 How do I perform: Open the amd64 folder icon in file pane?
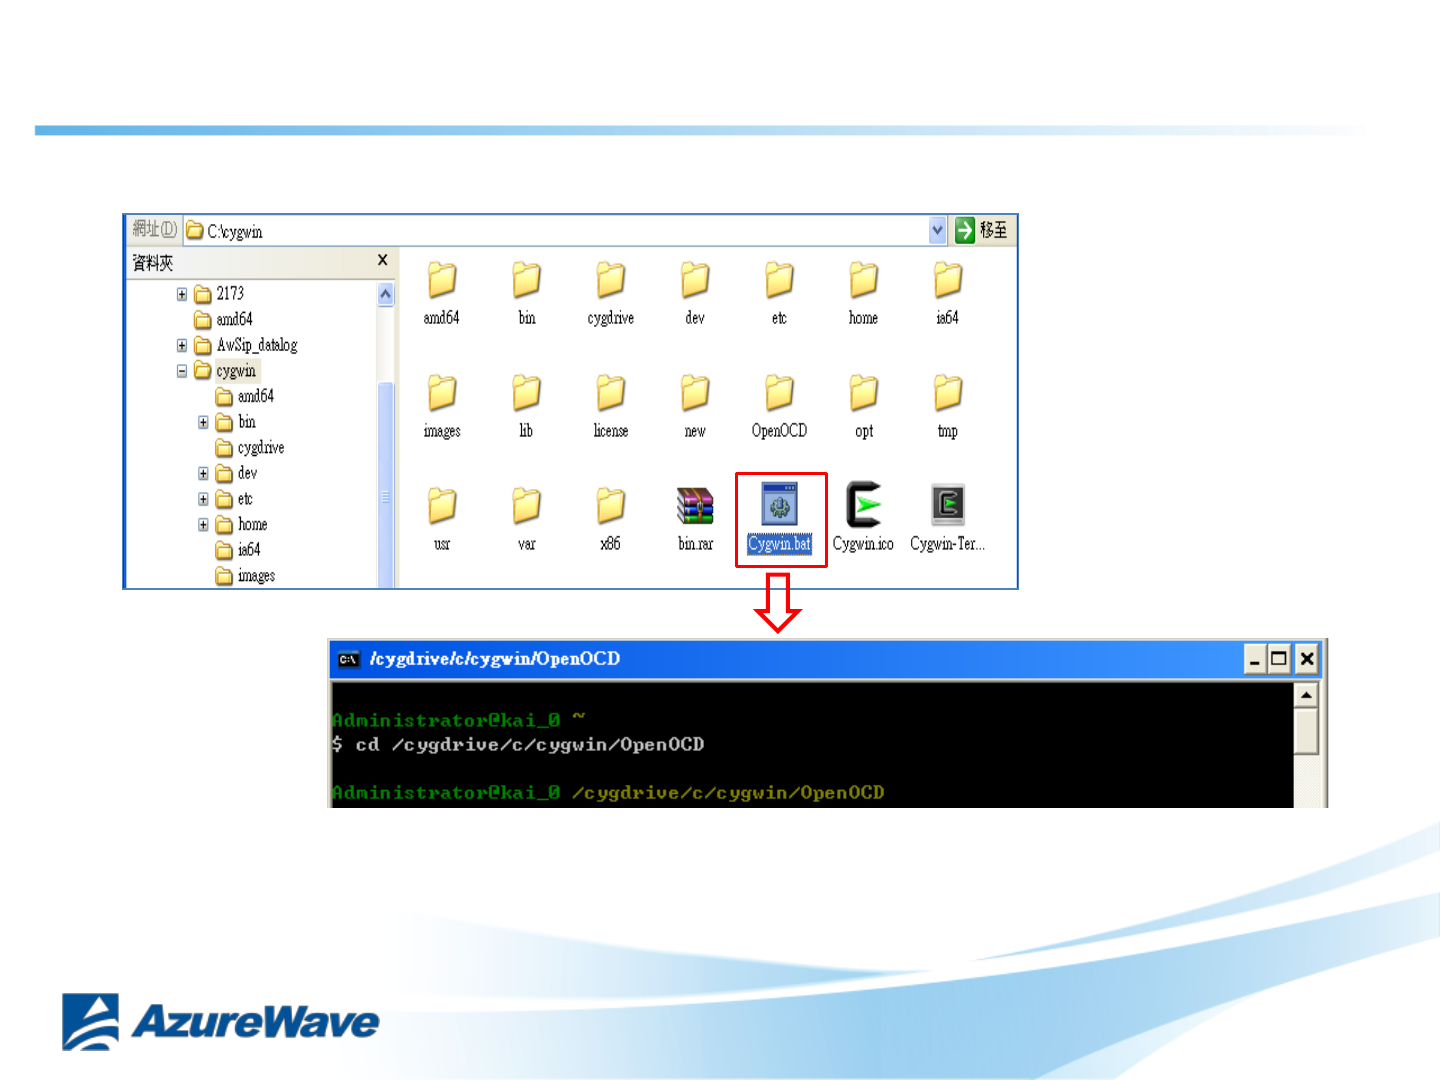click(442, 281)
